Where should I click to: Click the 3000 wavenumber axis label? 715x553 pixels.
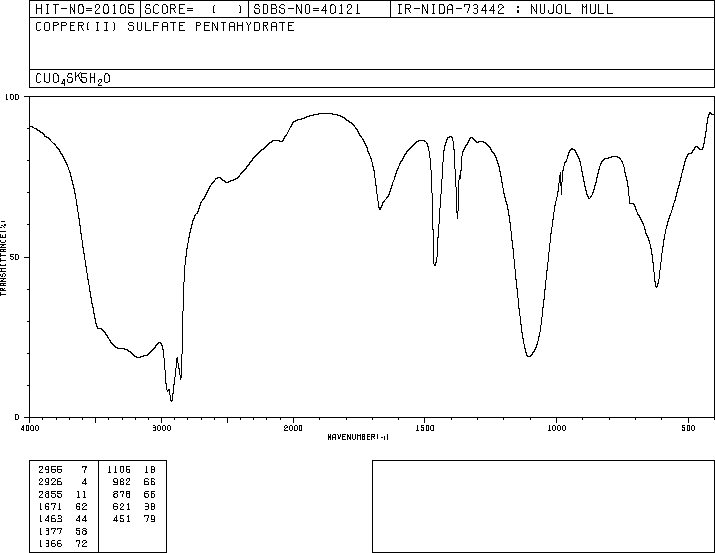click(161, 428)
